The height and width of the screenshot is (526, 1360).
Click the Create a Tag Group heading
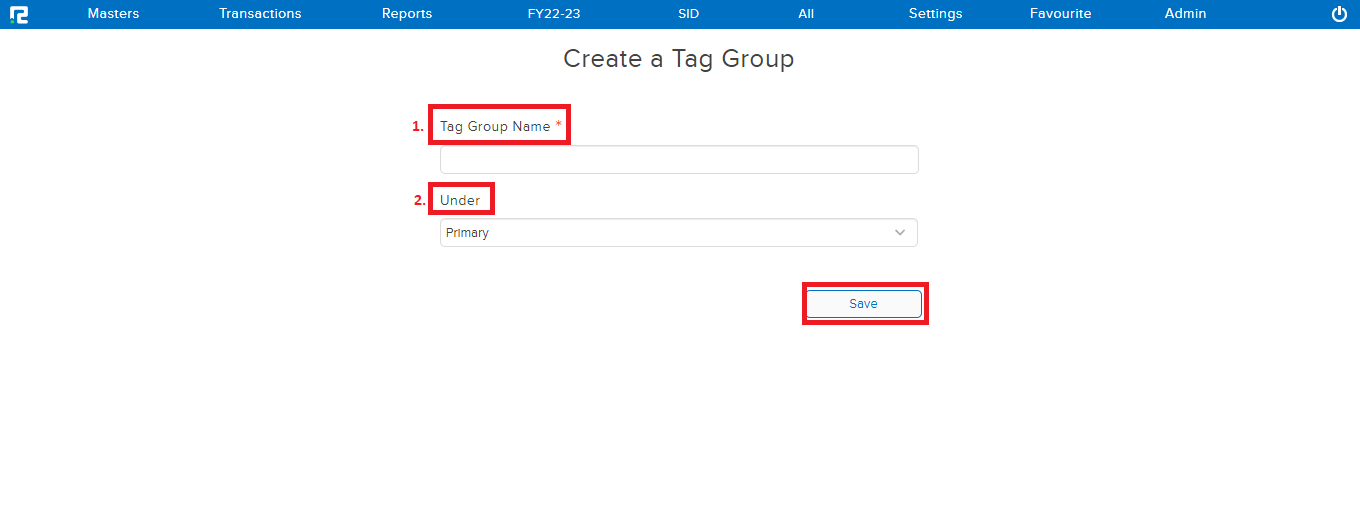tap(678, 59)
